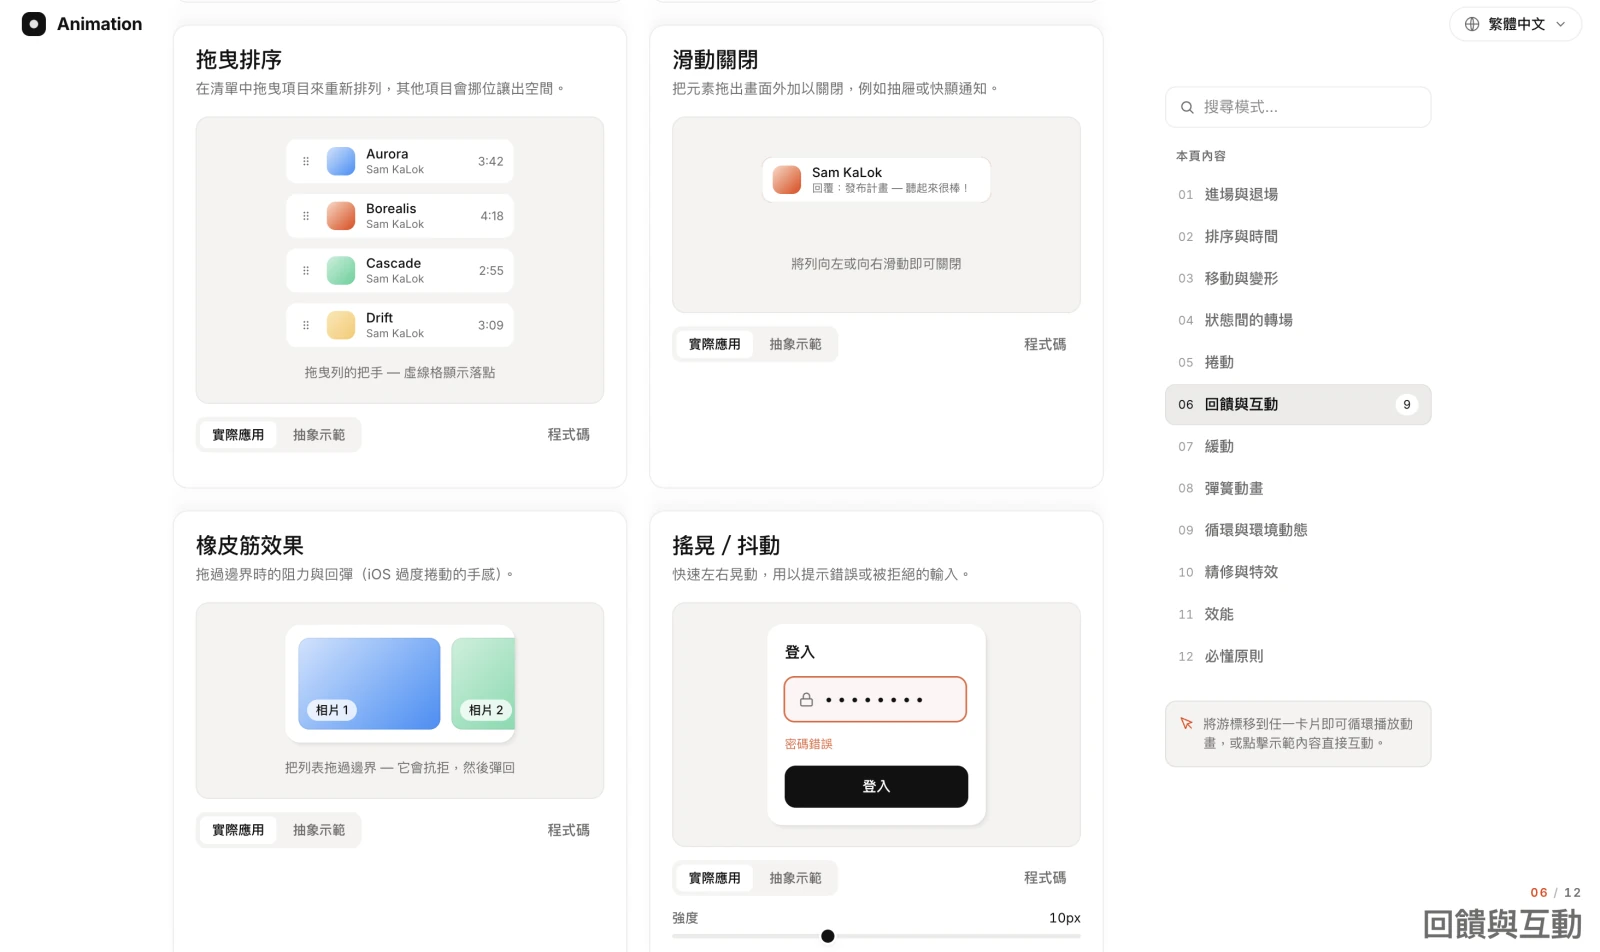1600x952 pixels.
Task: Click the Cascade track title
Action: tap(393, 263)
